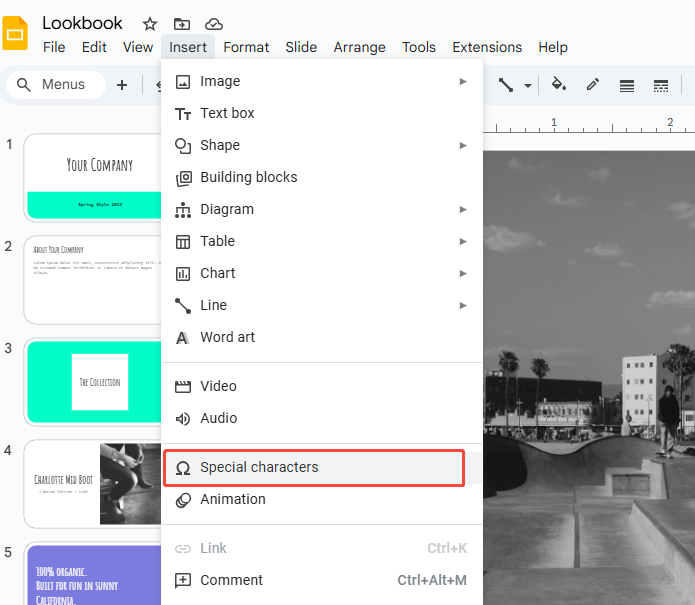This screenshot has width=695, height=605.
Task: Click the move to folder icon
Action: (181, 23)
